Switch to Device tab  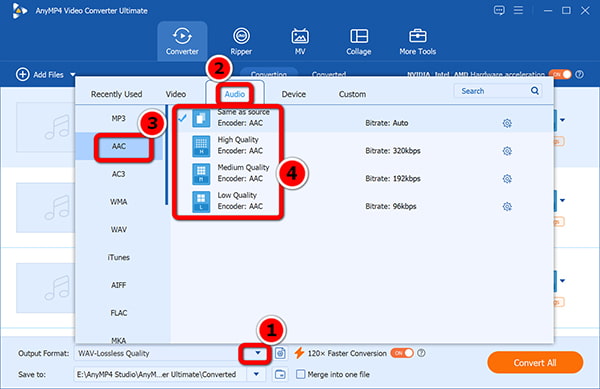tap(293, 94)
